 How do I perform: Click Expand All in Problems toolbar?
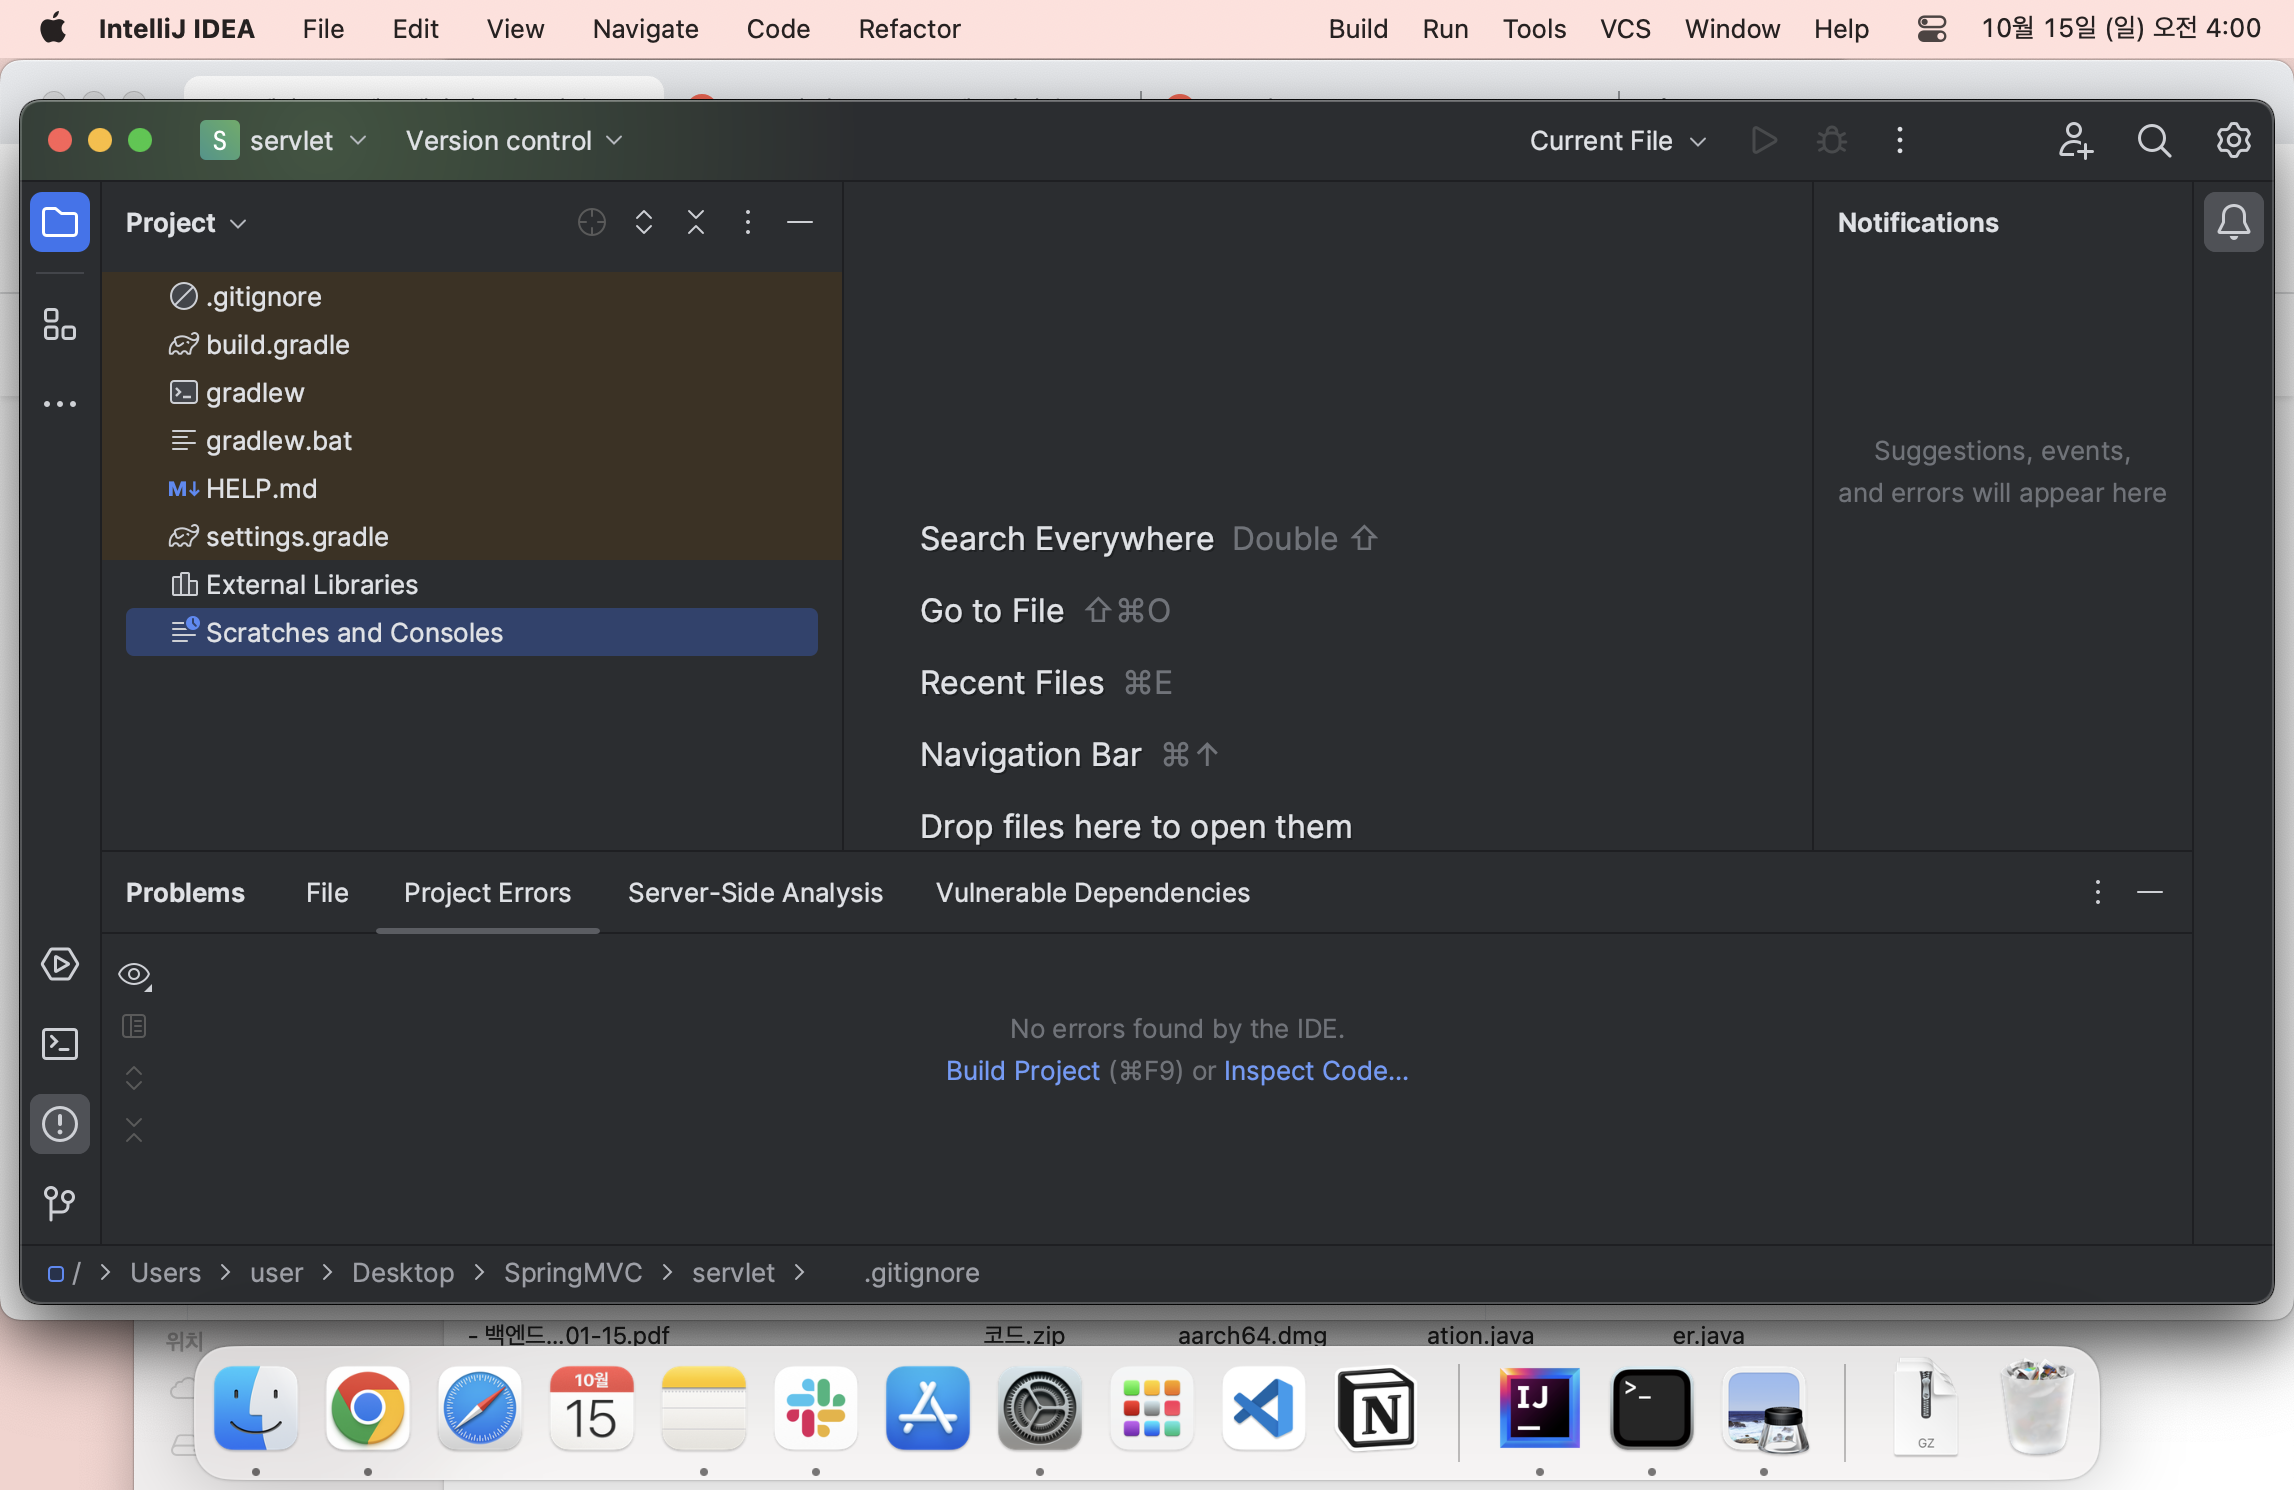tap(134, 1078)
